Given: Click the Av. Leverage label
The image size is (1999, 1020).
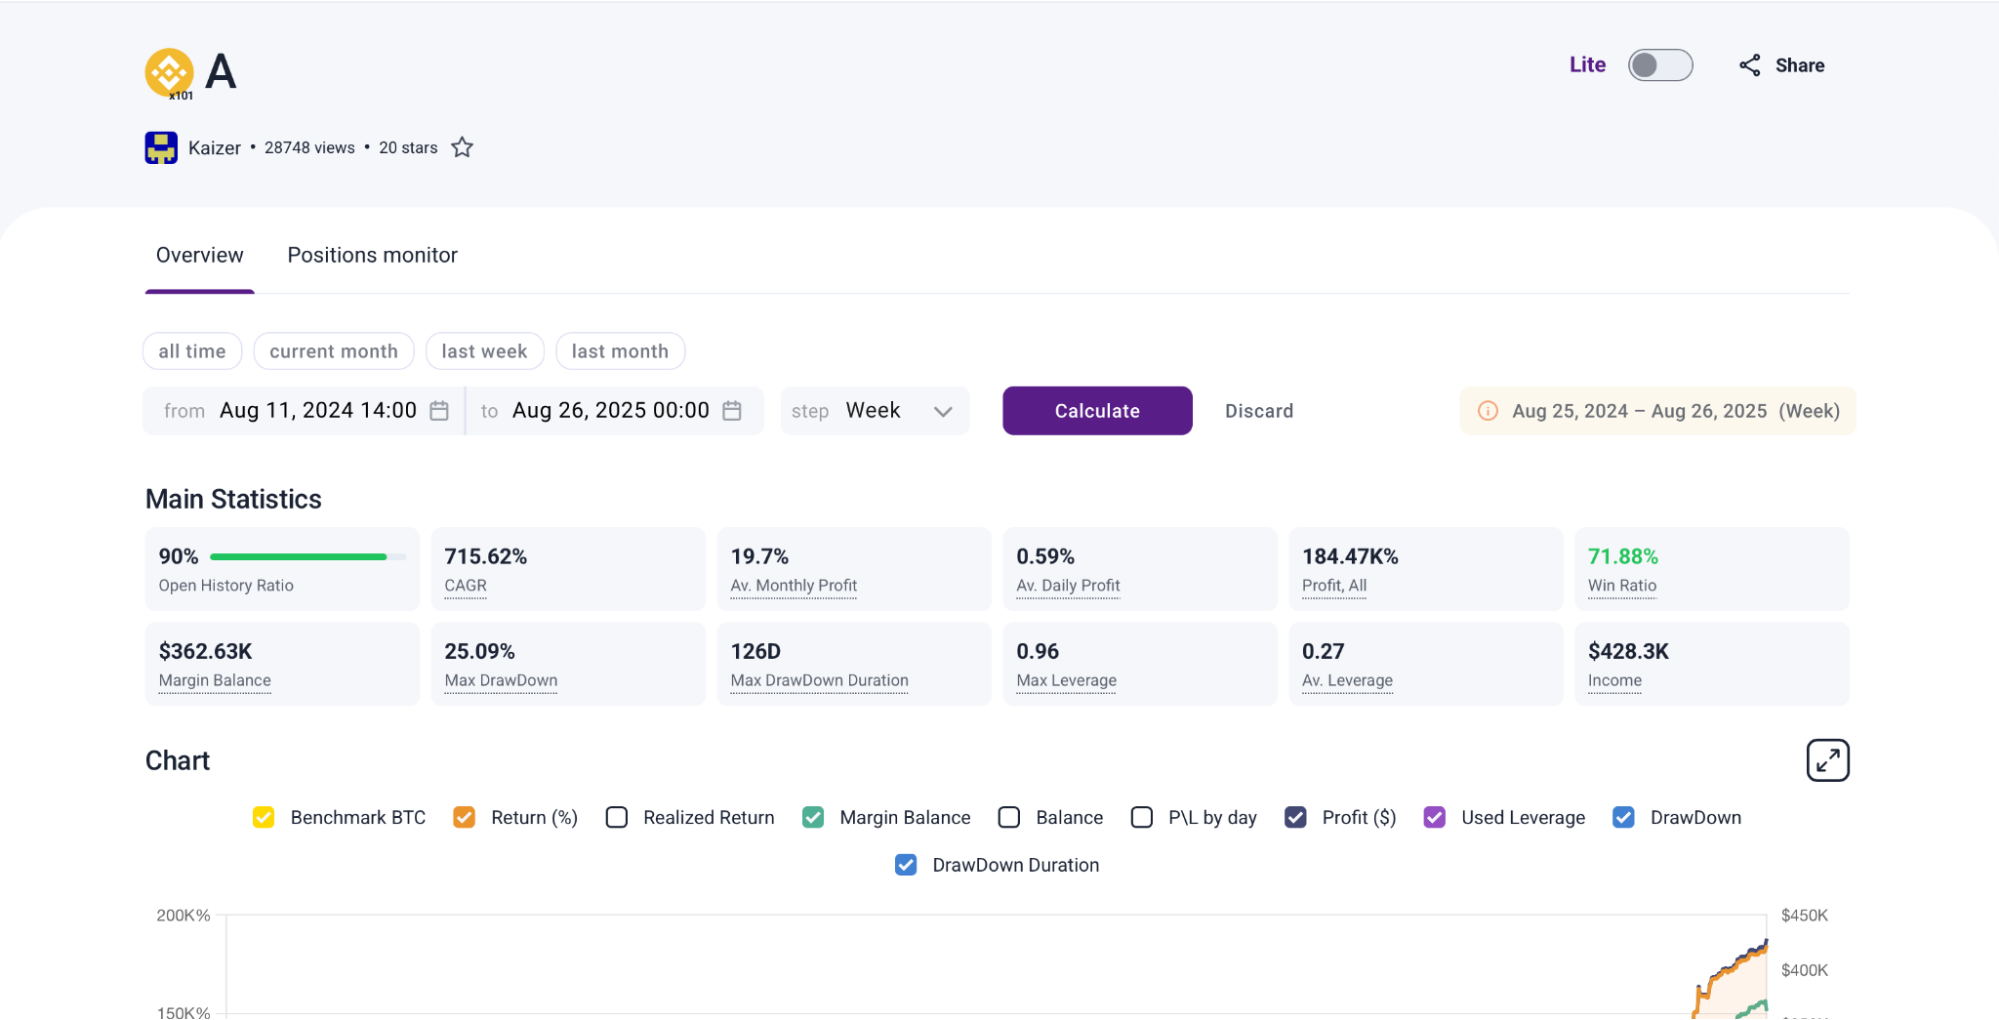Looking at the screenshot, I should [1347, 681].
